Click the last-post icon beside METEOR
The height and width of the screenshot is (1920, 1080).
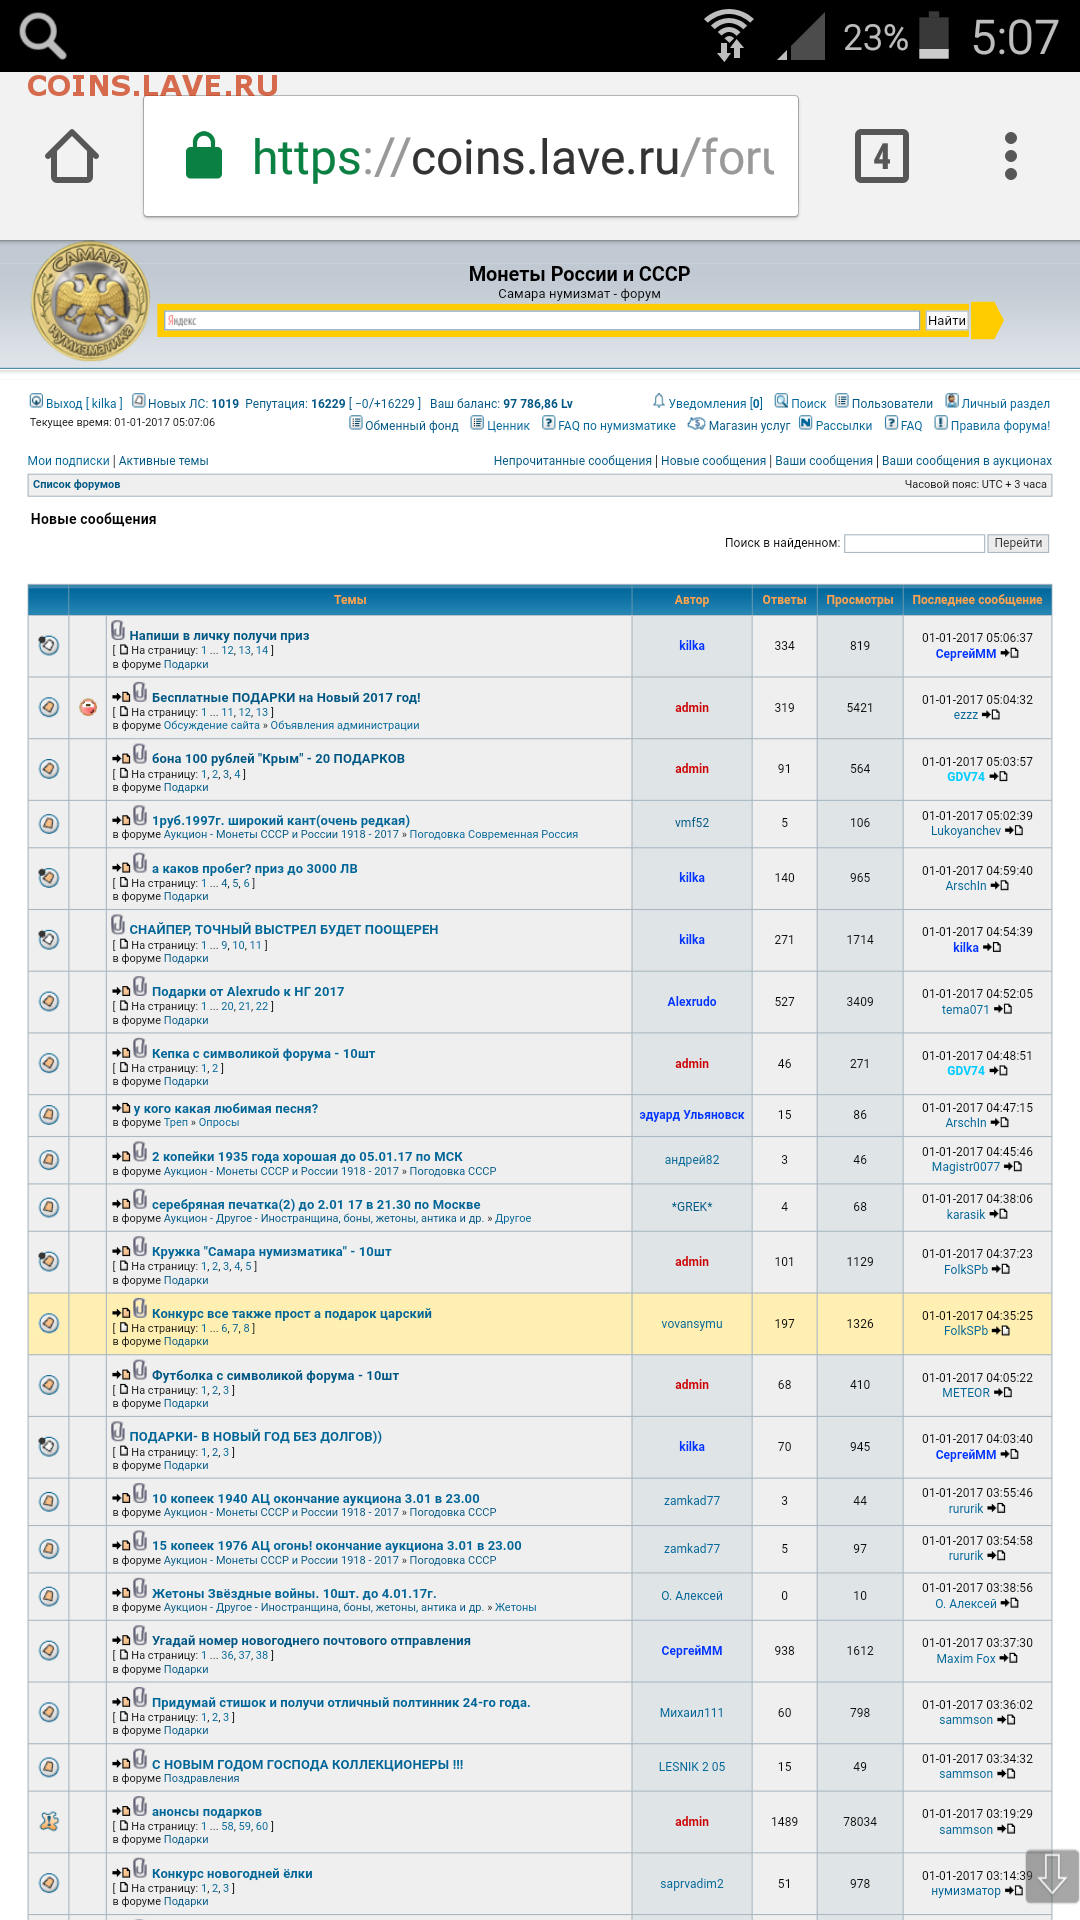[x=1003, y=1393]
